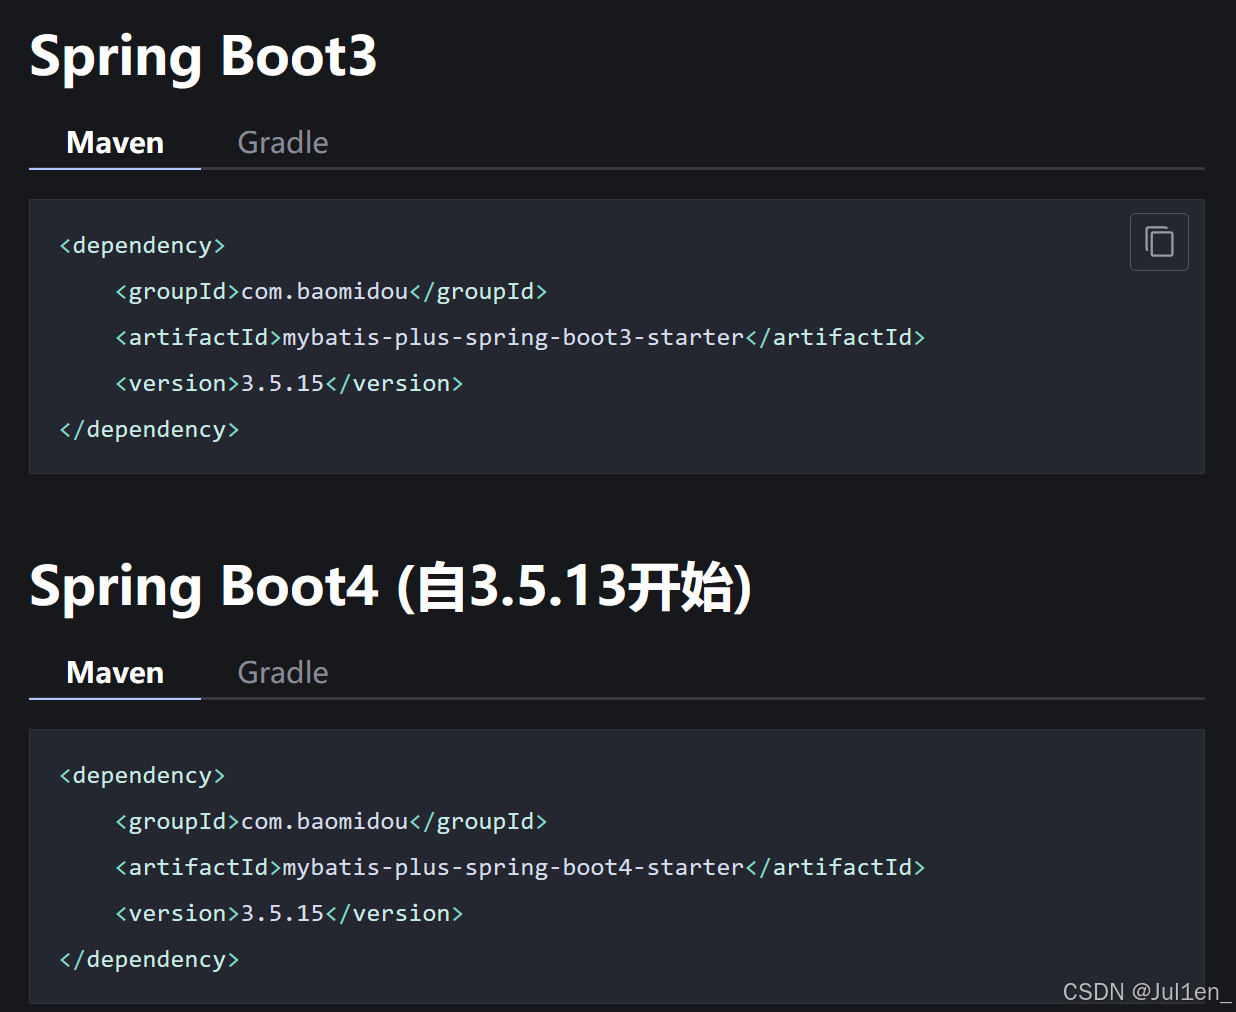This screenshot has width=1236, height=1012.
Task: Click the version 3.5.15 line in the Boot3 block
Action: [289, 383]
